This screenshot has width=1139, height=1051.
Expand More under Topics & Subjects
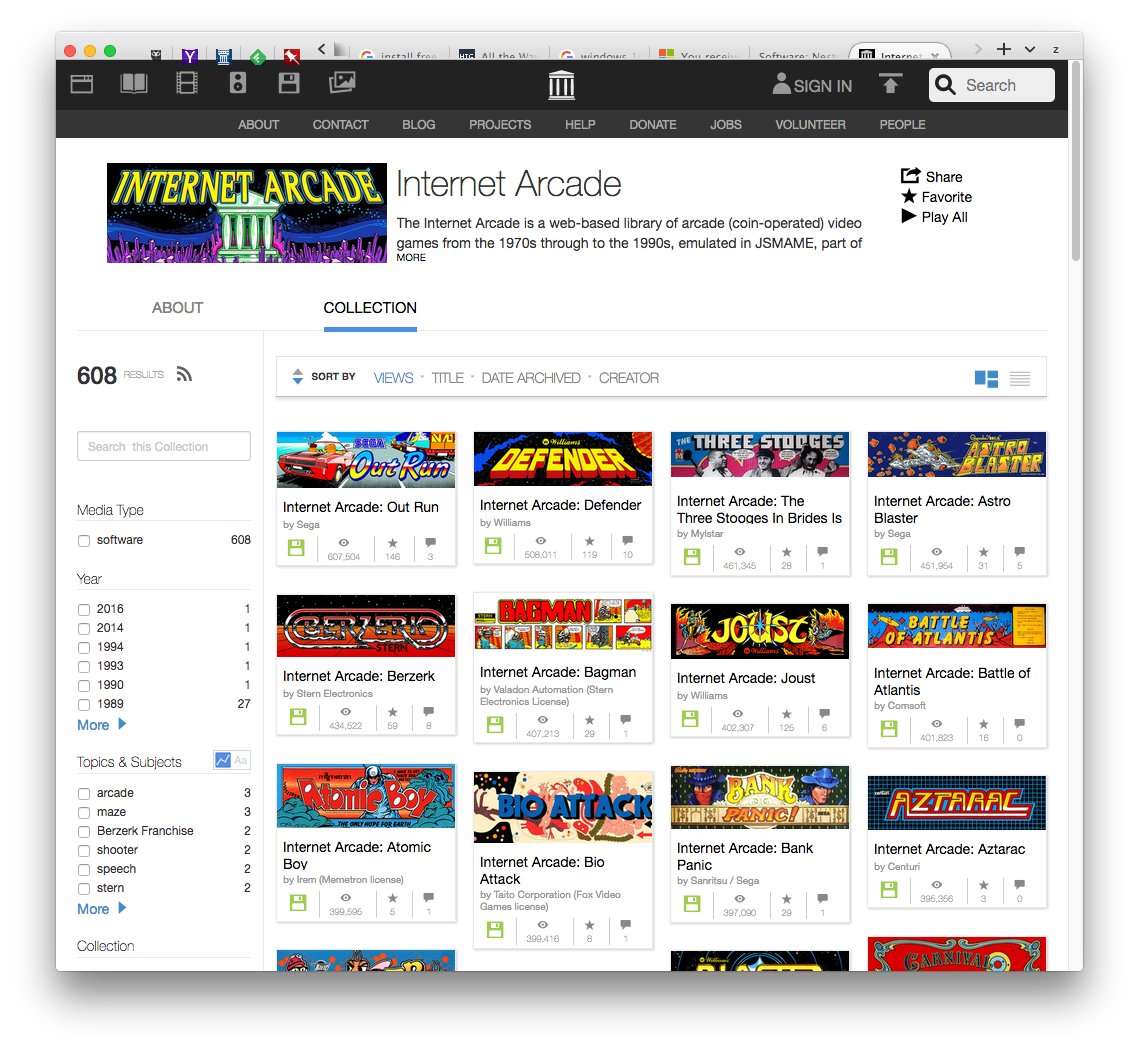click(x=102, y=909)
